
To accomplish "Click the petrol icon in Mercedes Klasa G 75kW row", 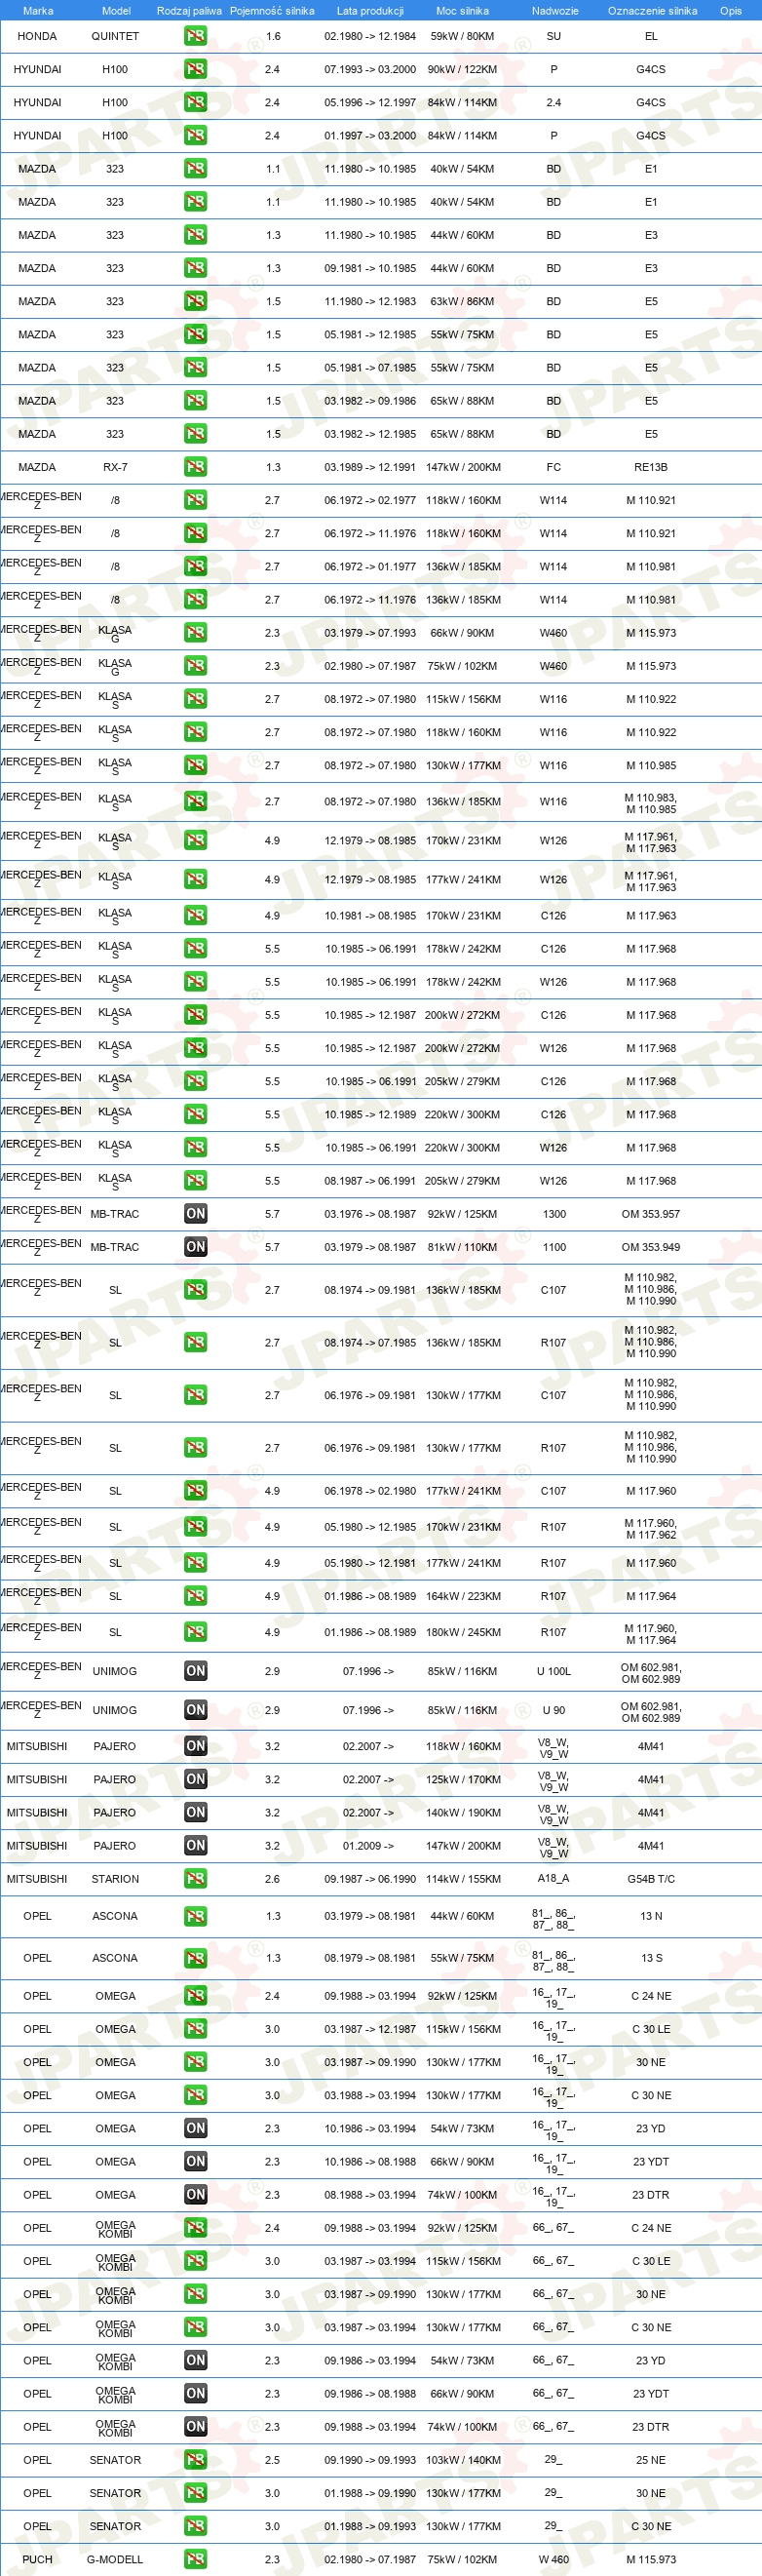I will (x=195, y=666).
